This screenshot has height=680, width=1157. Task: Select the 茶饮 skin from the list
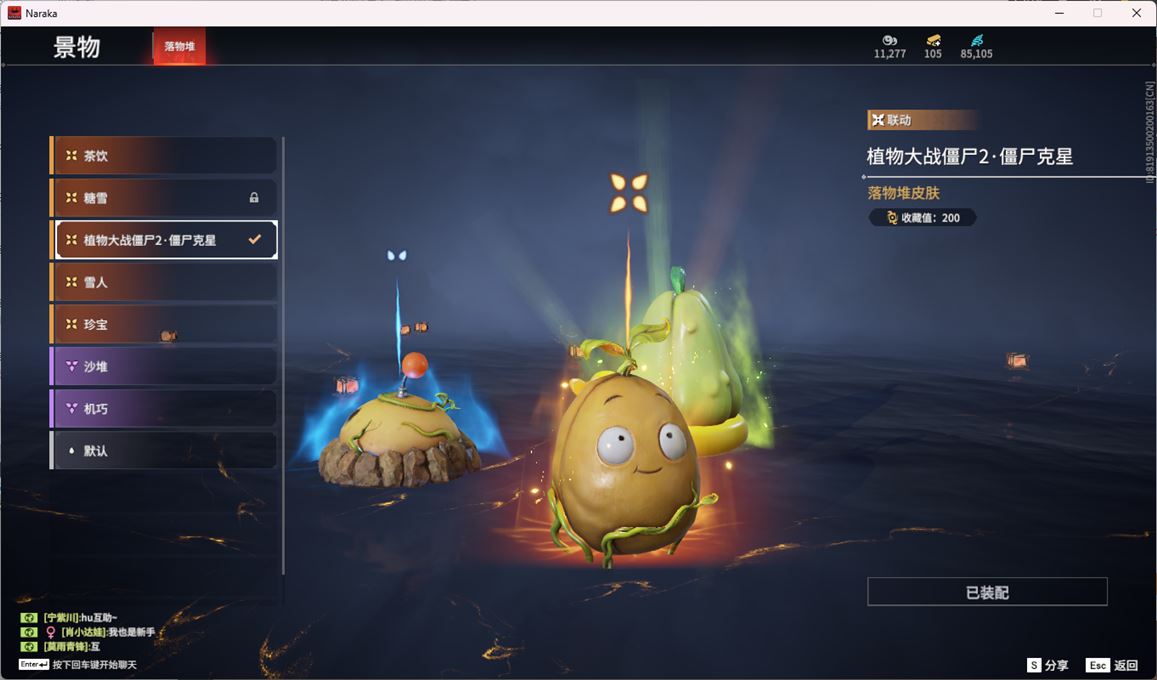click(x=164, y=156)
